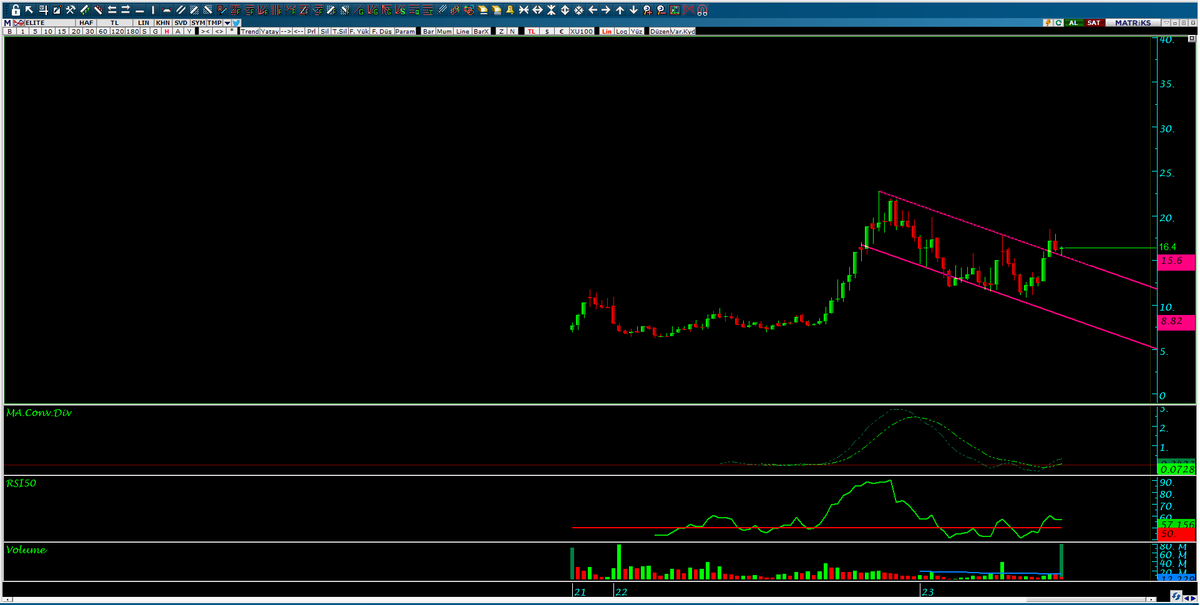This screenshot has height=605, width=1200.
Task: Click the four-way arrows reset icon
Action: click(579, 10)
